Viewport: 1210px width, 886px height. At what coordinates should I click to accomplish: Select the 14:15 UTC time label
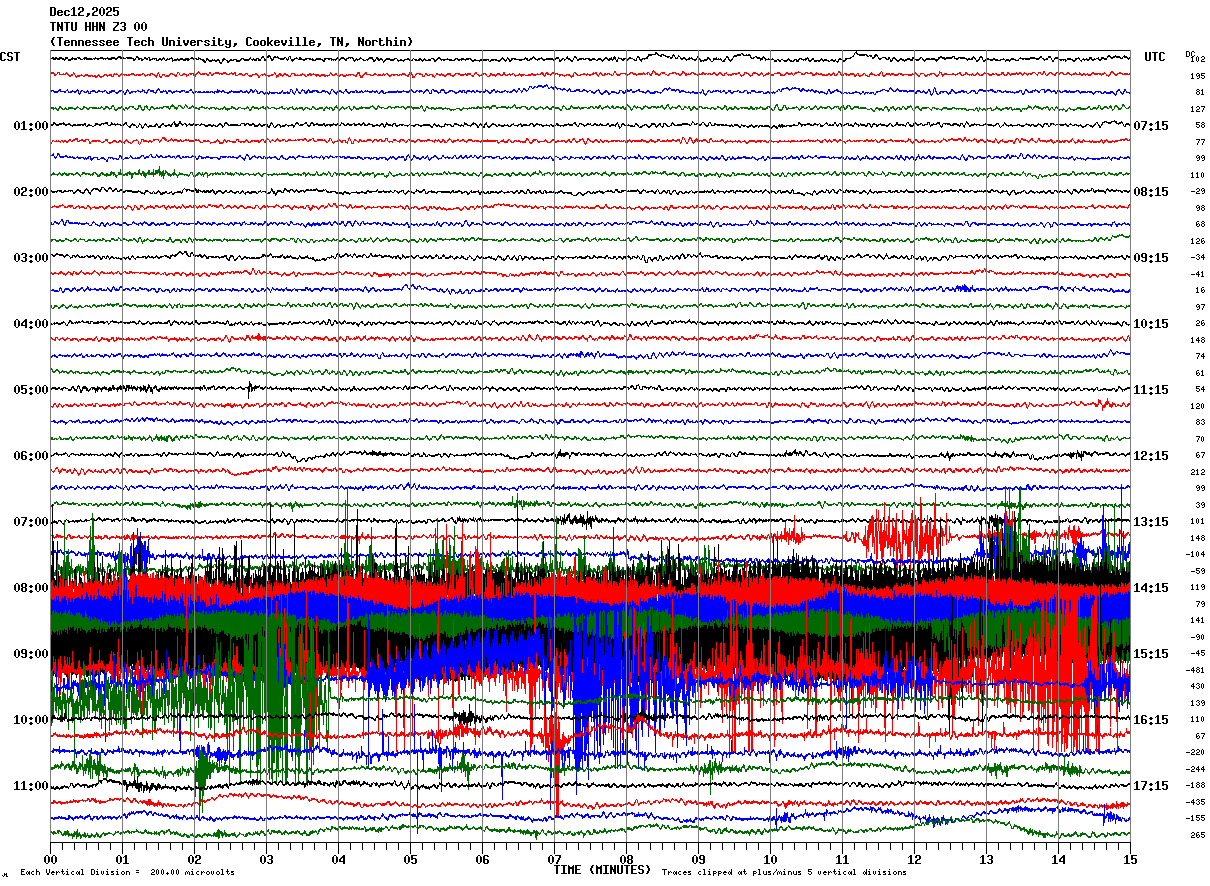(x=1151, y=588)
